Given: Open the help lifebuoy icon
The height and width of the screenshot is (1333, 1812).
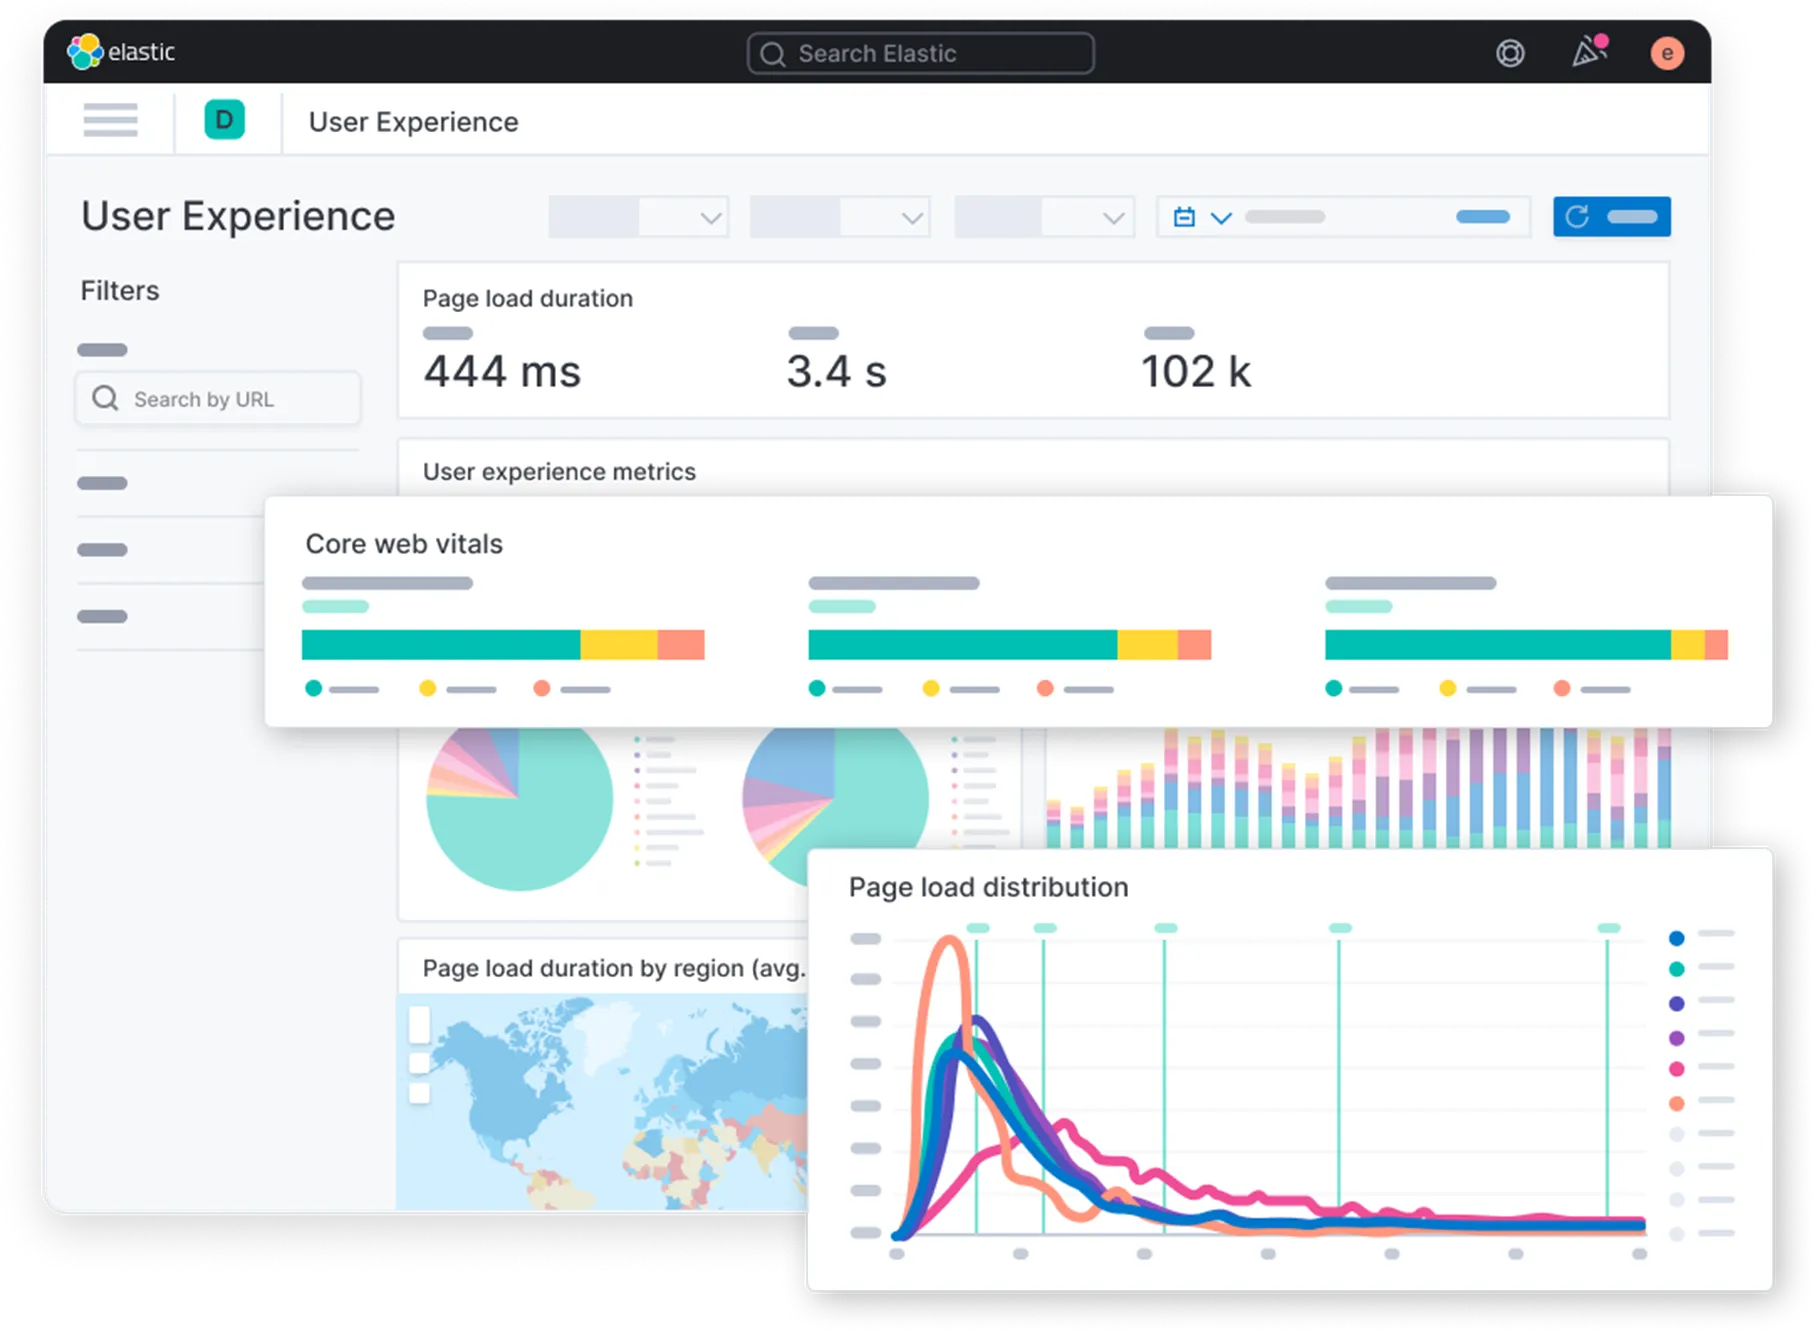Looking at the screenshot, I should tap(1510, 53).
